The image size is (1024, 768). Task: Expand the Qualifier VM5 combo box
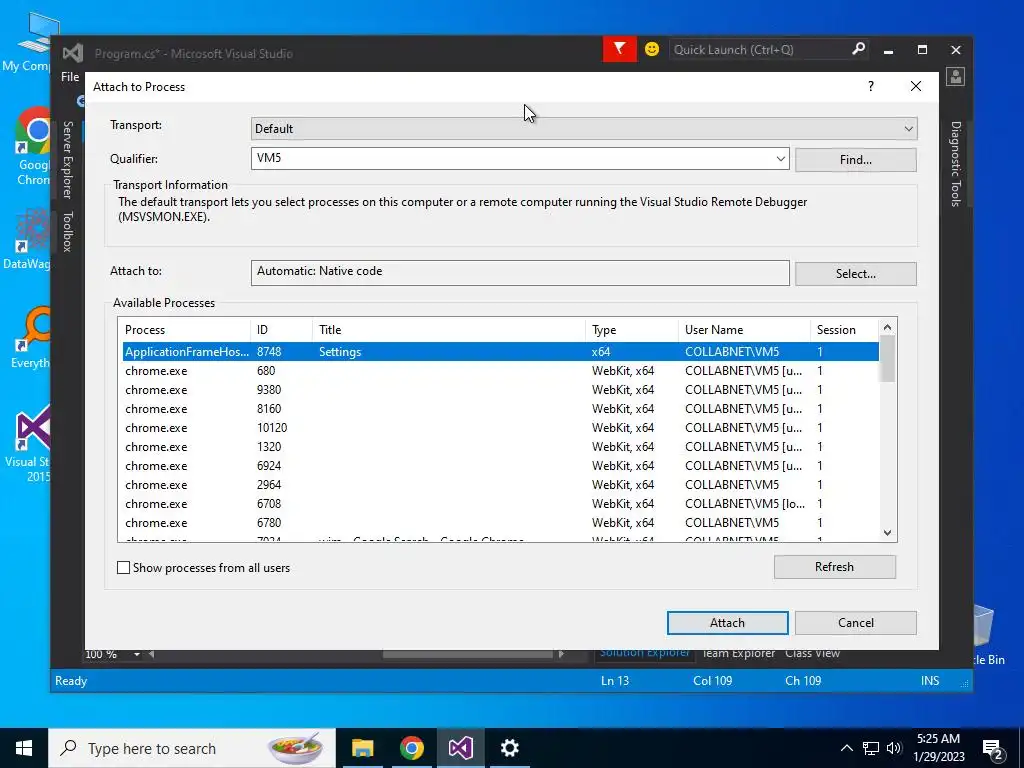coord(780,159)
